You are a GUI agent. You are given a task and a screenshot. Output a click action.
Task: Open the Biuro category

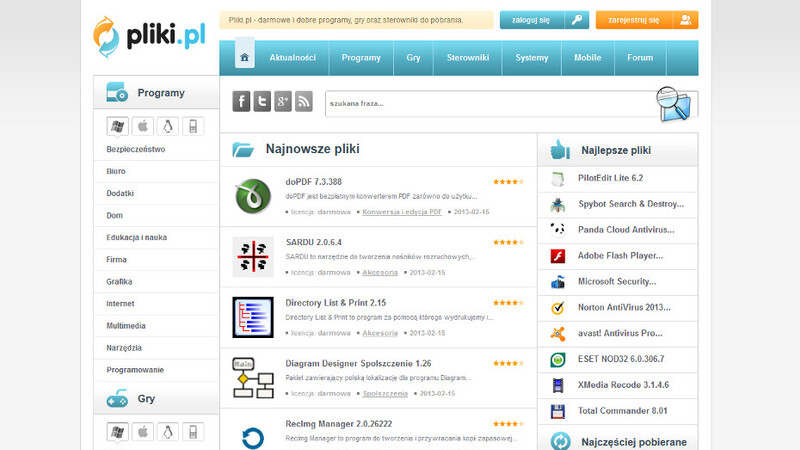pyautogui.click(x=116, y=171)
